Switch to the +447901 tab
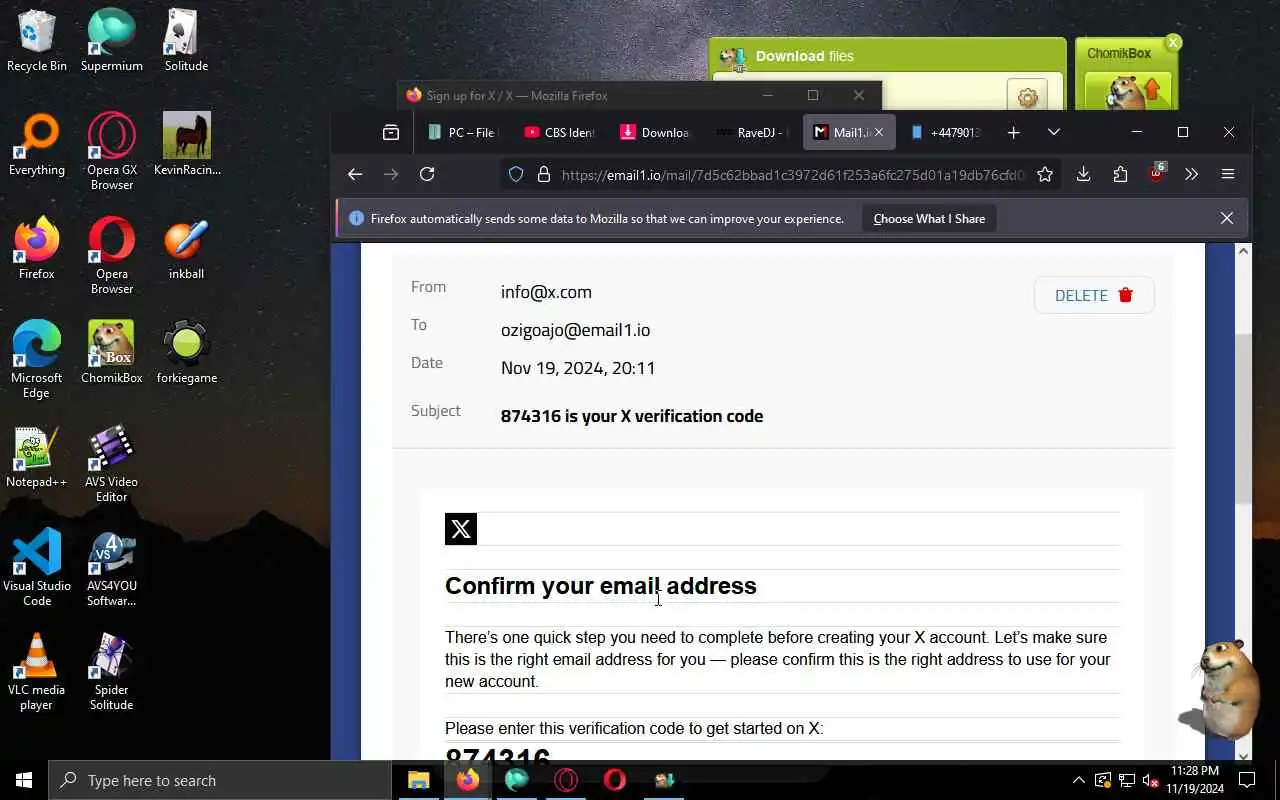Viewport: 1280px width, 800px height. (x=944, y=132)
